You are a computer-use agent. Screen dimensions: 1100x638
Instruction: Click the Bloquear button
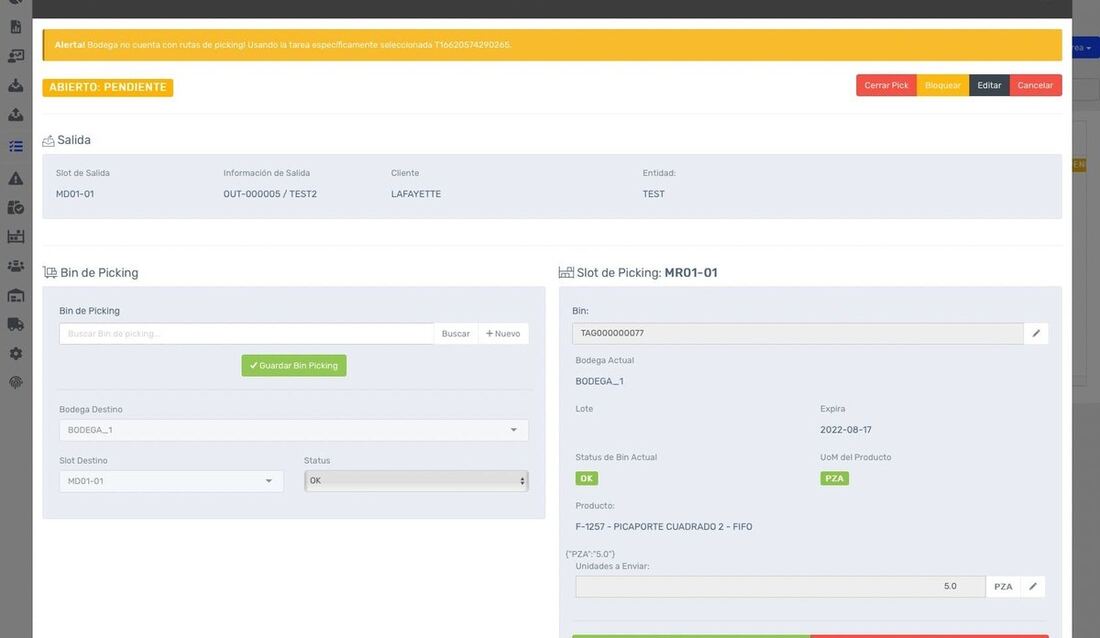coord(943,86)
